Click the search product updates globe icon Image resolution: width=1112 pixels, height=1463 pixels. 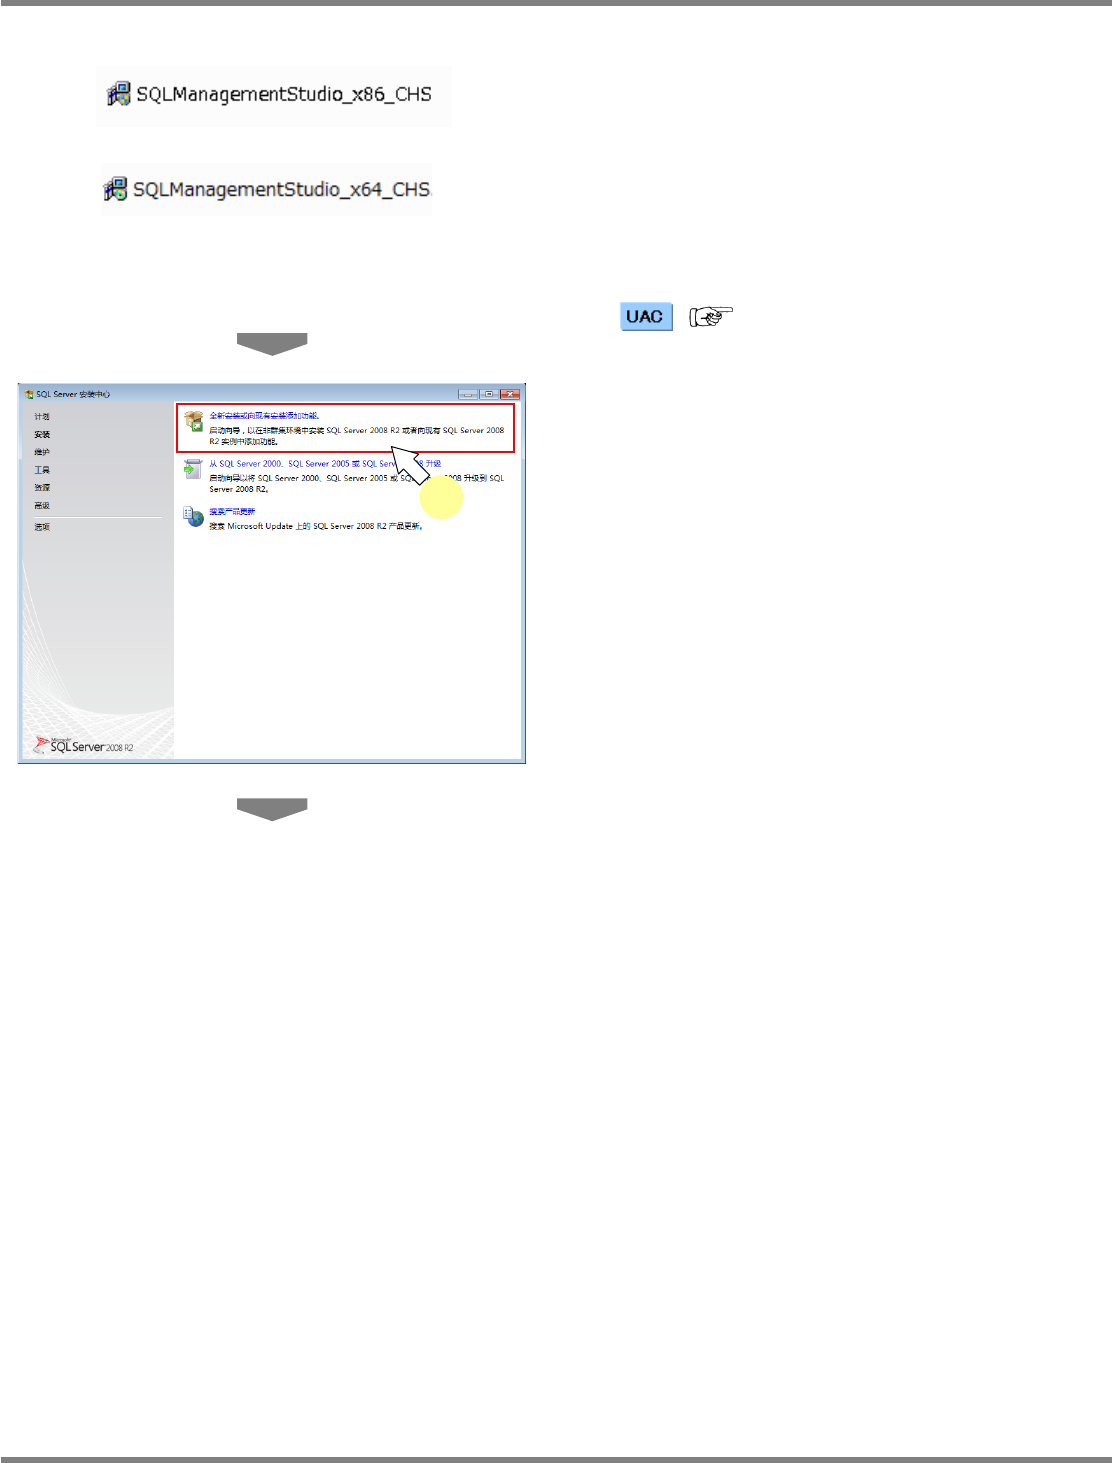193,516
